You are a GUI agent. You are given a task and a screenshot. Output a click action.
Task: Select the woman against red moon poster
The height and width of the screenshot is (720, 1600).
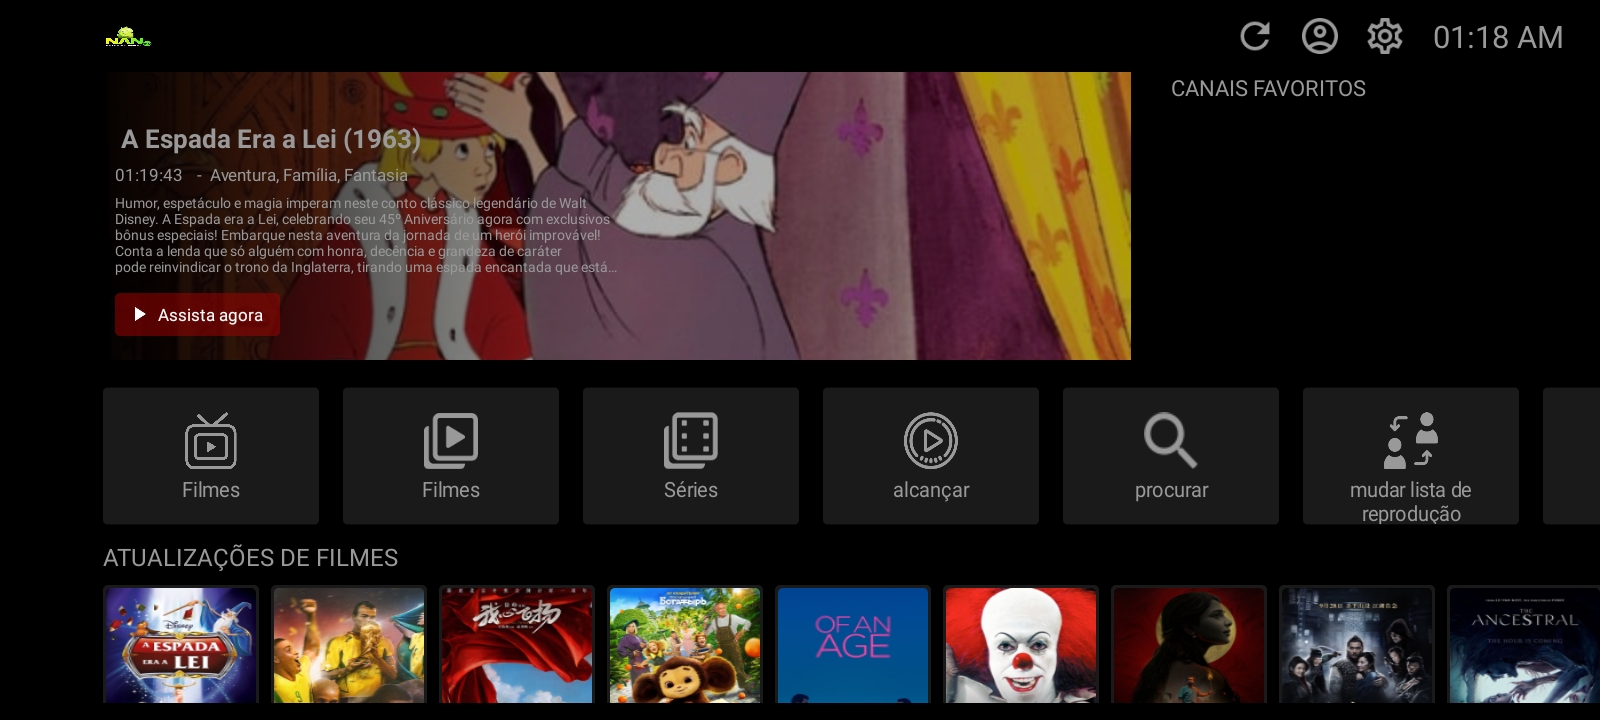(1189, 645)
